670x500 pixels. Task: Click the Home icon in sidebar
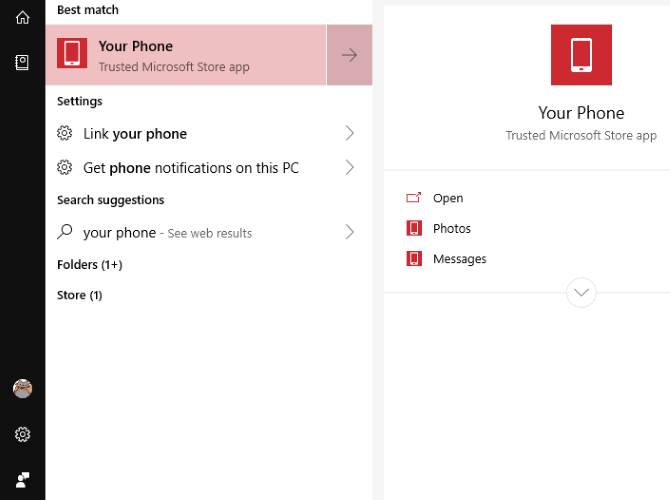coord(22,18)
